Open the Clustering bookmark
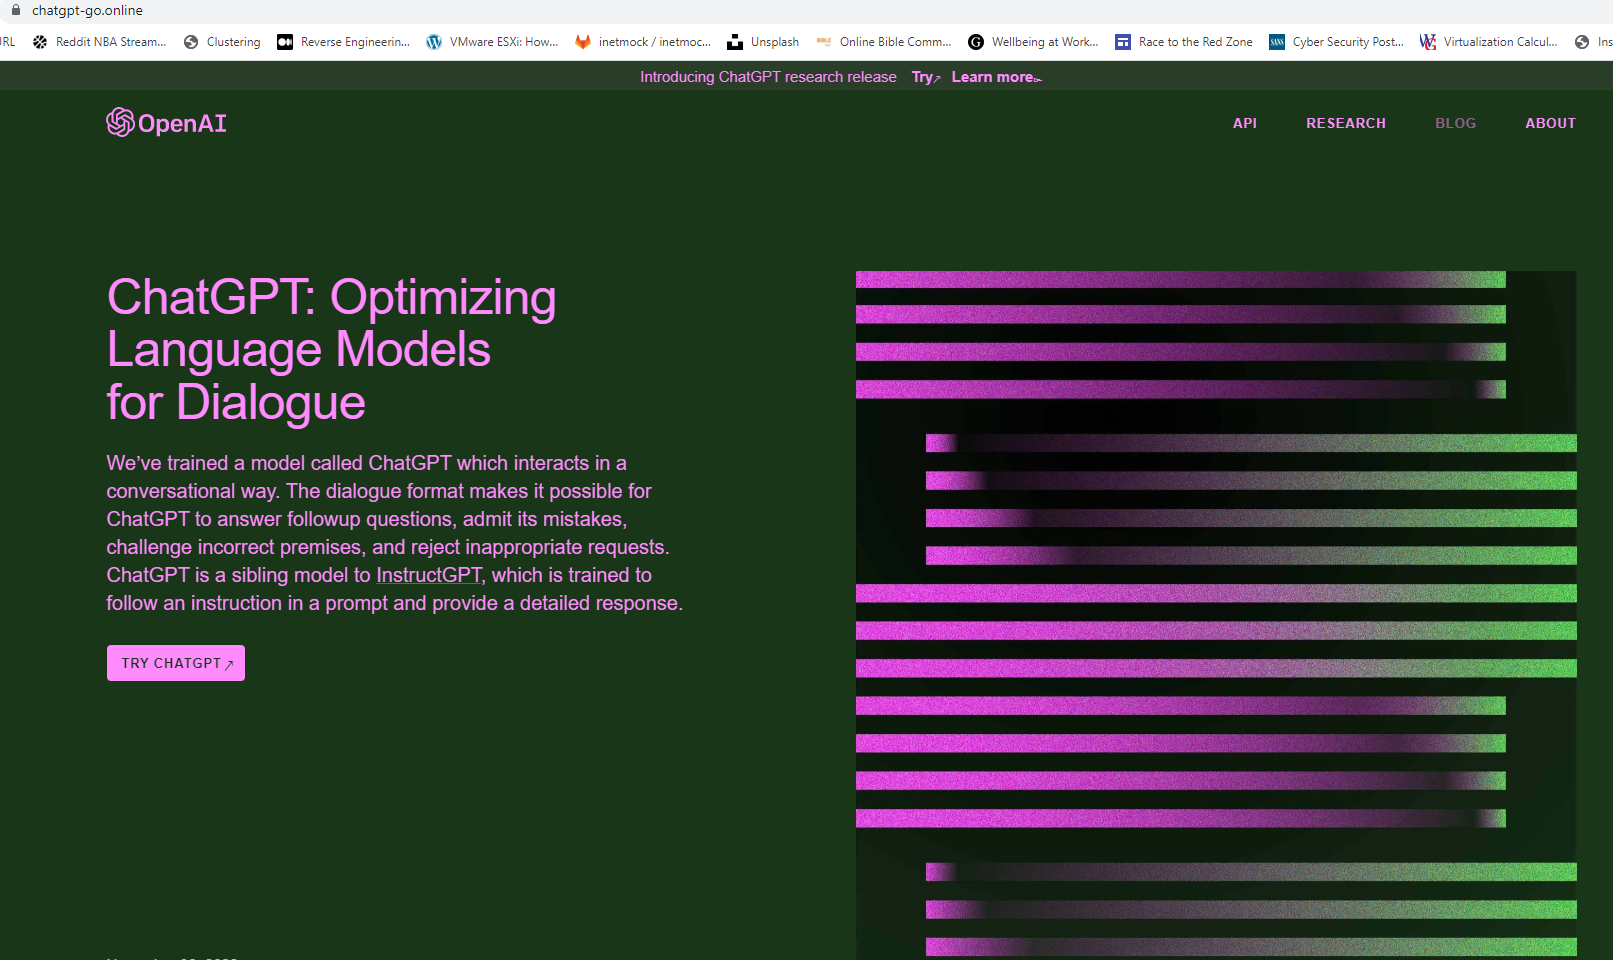The image size is (1613, 960). pos(222,42)
